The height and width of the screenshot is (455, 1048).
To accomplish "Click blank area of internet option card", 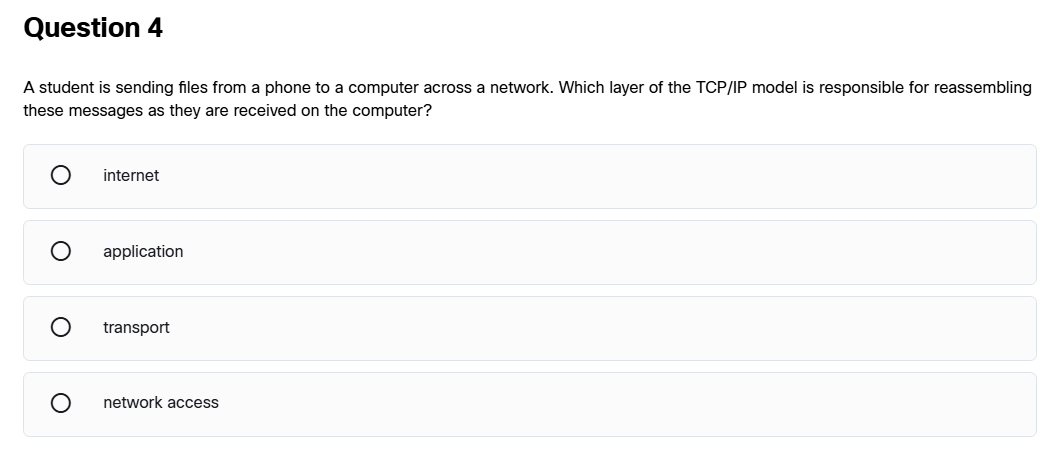I will point(600,176).
